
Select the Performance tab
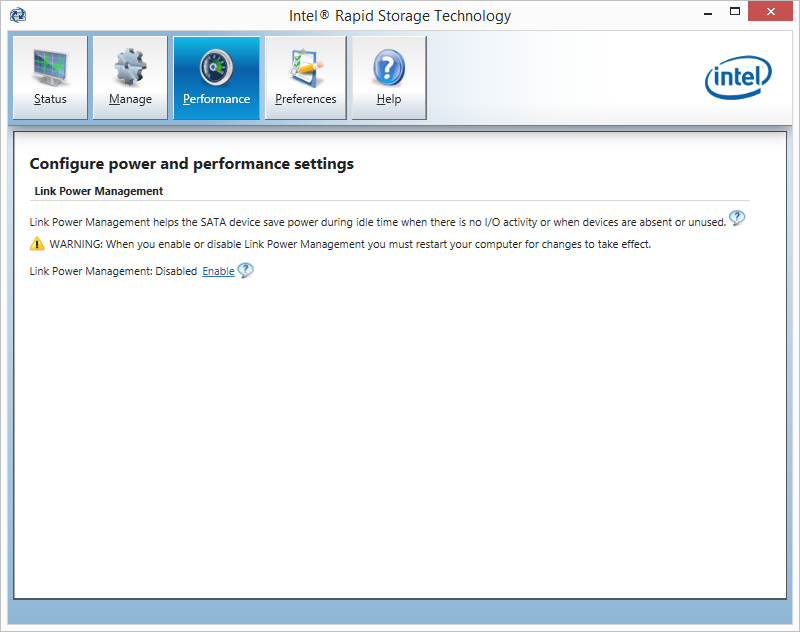click(x=216, y=78)
